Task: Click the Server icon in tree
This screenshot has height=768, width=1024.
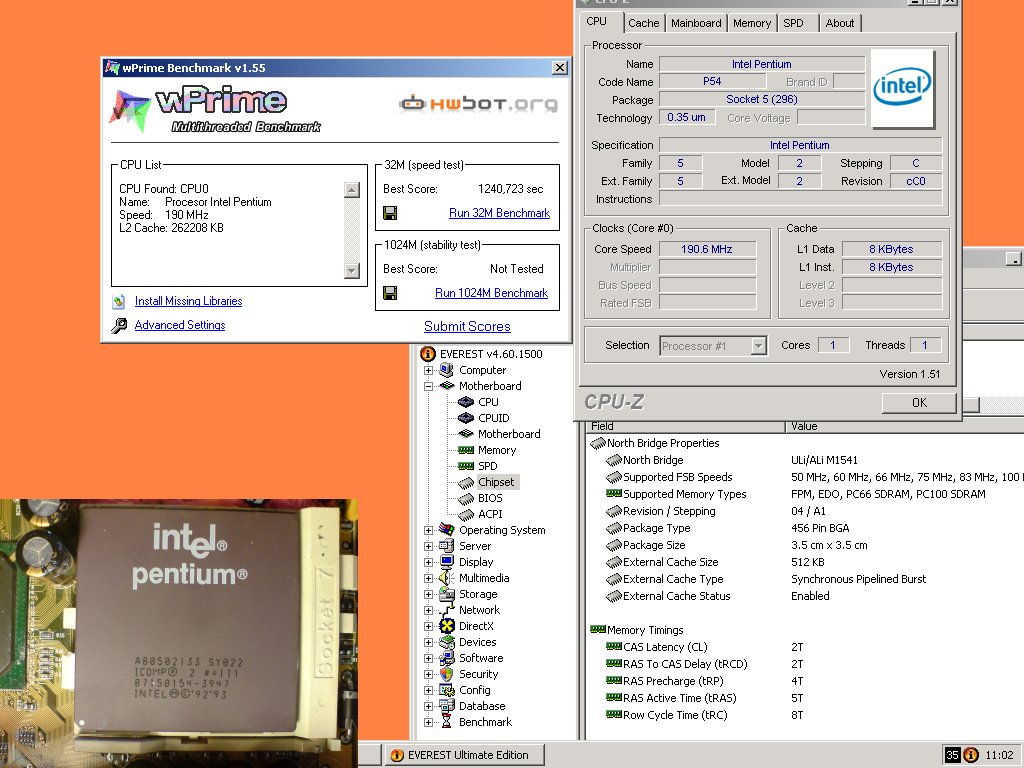Action: (447, 546)
